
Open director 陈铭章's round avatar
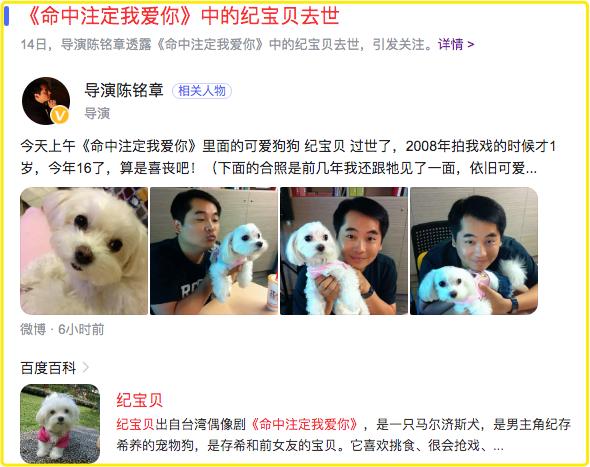tap(46, 101)
